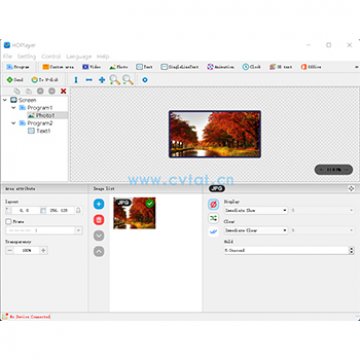
Task: Click the JPG badge above display settings
Action: pos(217,189)
